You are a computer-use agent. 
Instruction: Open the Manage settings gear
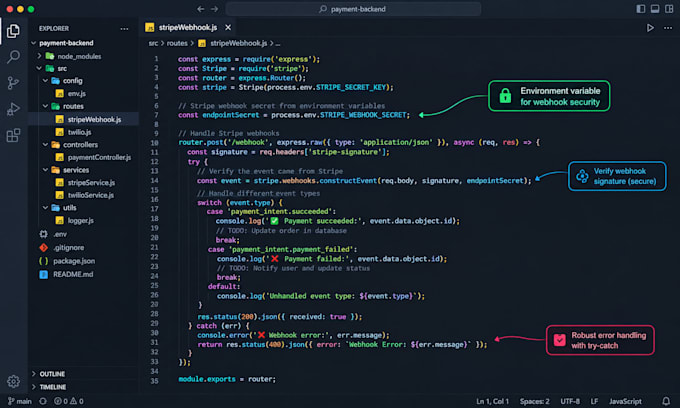13,381
